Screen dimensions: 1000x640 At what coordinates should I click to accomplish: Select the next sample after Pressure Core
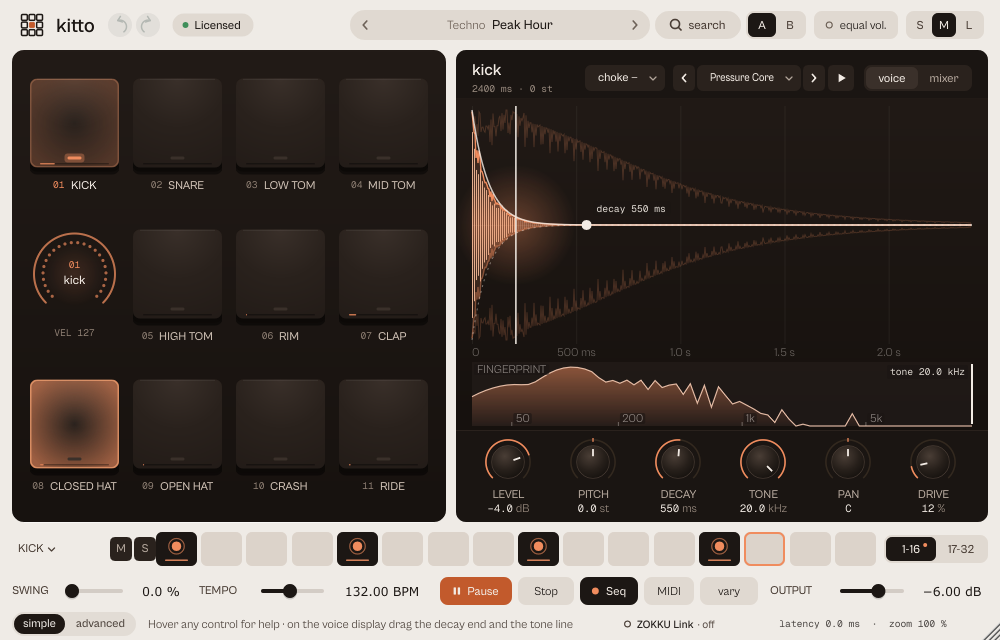814,78
